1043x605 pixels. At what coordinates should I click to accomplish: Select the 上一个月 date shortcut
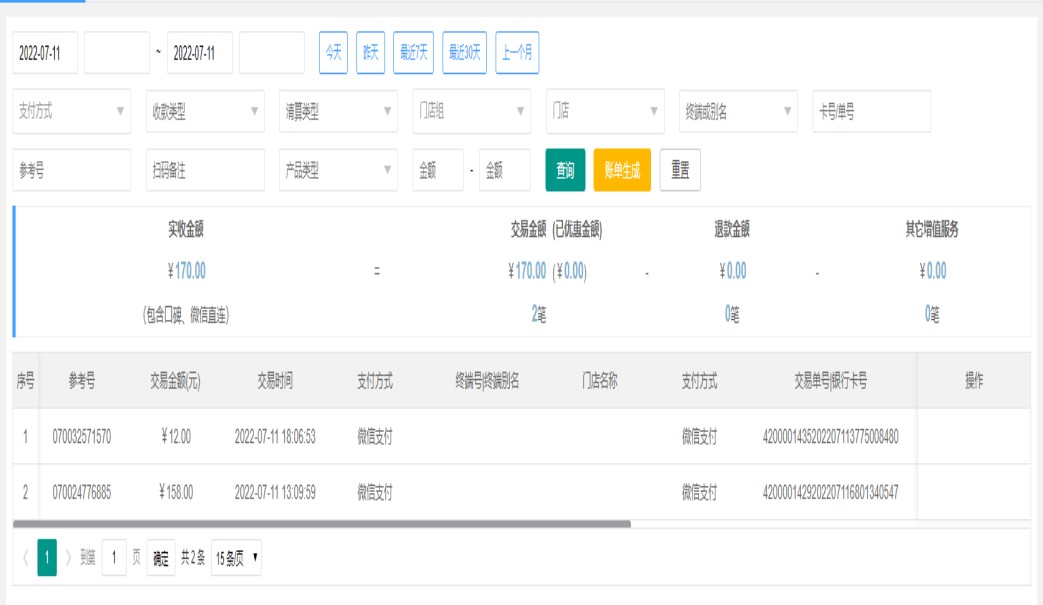(517, 53)
